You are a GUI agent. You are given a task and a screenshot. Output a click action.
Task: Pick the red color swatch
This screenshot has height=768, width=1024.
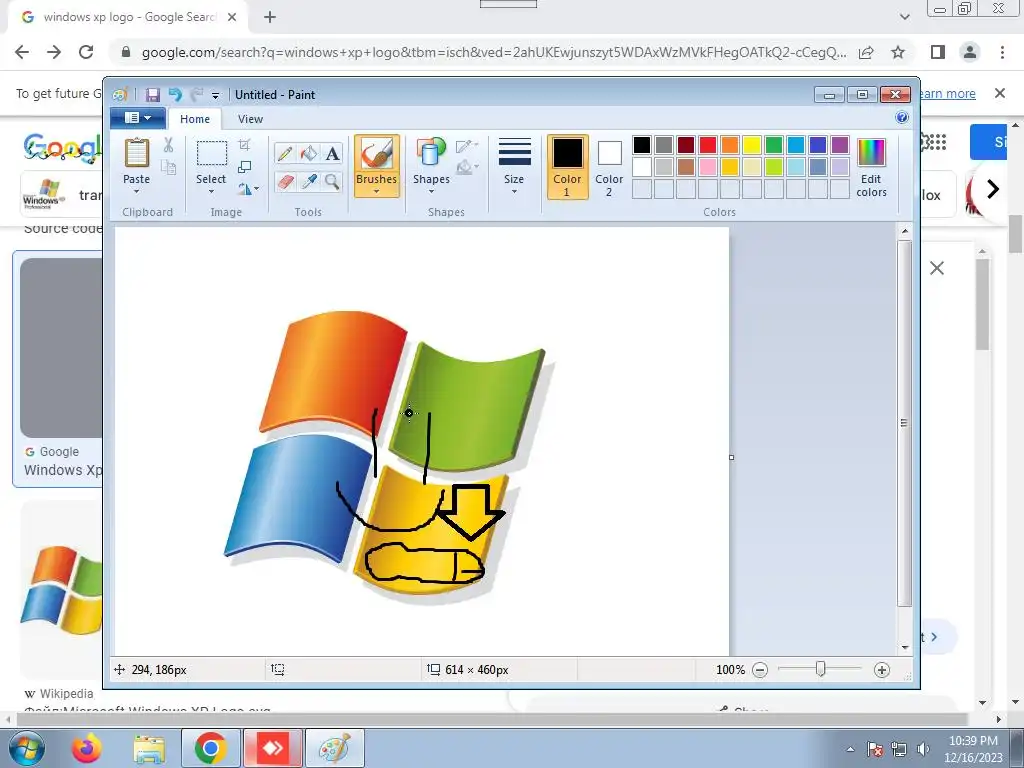click(x=707, y=145)
